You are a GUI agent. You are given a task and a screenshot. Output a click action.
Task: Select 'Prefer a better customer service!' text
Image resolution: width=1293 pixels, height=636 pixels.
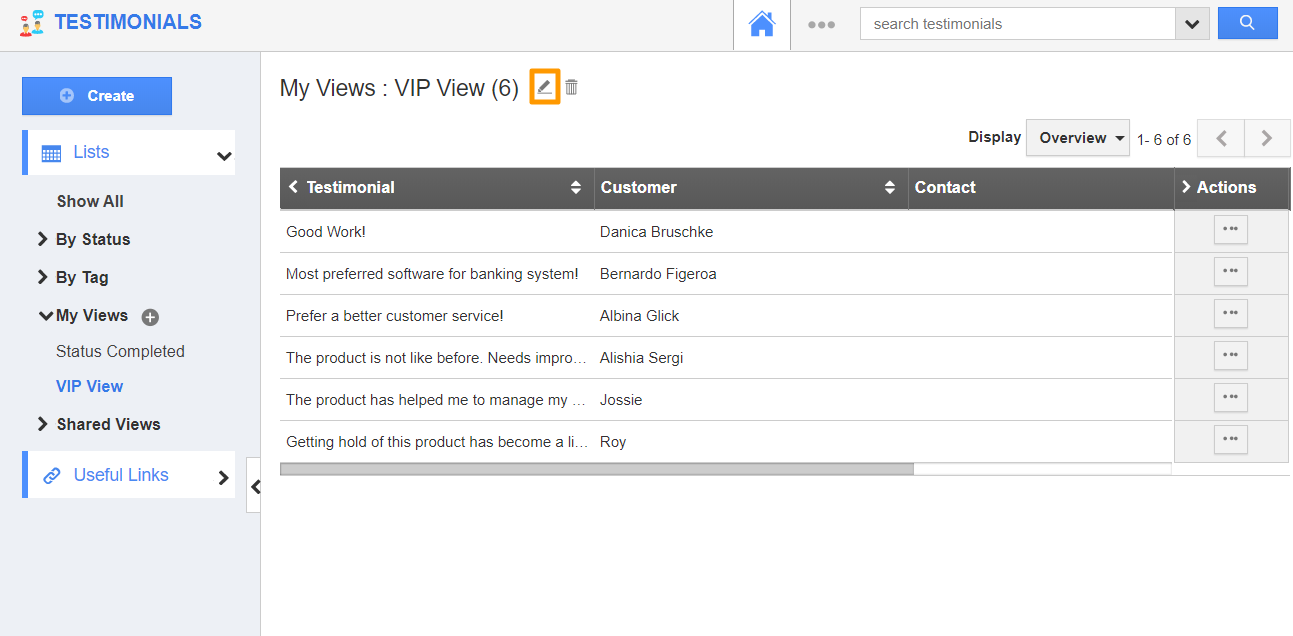click(395, 316)
